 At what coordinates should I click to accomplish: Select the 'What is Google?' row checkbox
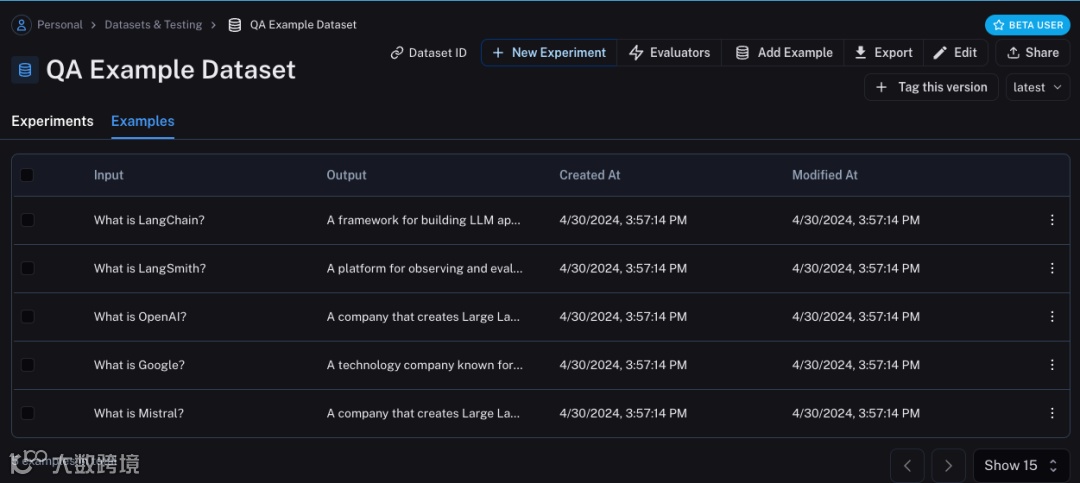click(27, 365)
